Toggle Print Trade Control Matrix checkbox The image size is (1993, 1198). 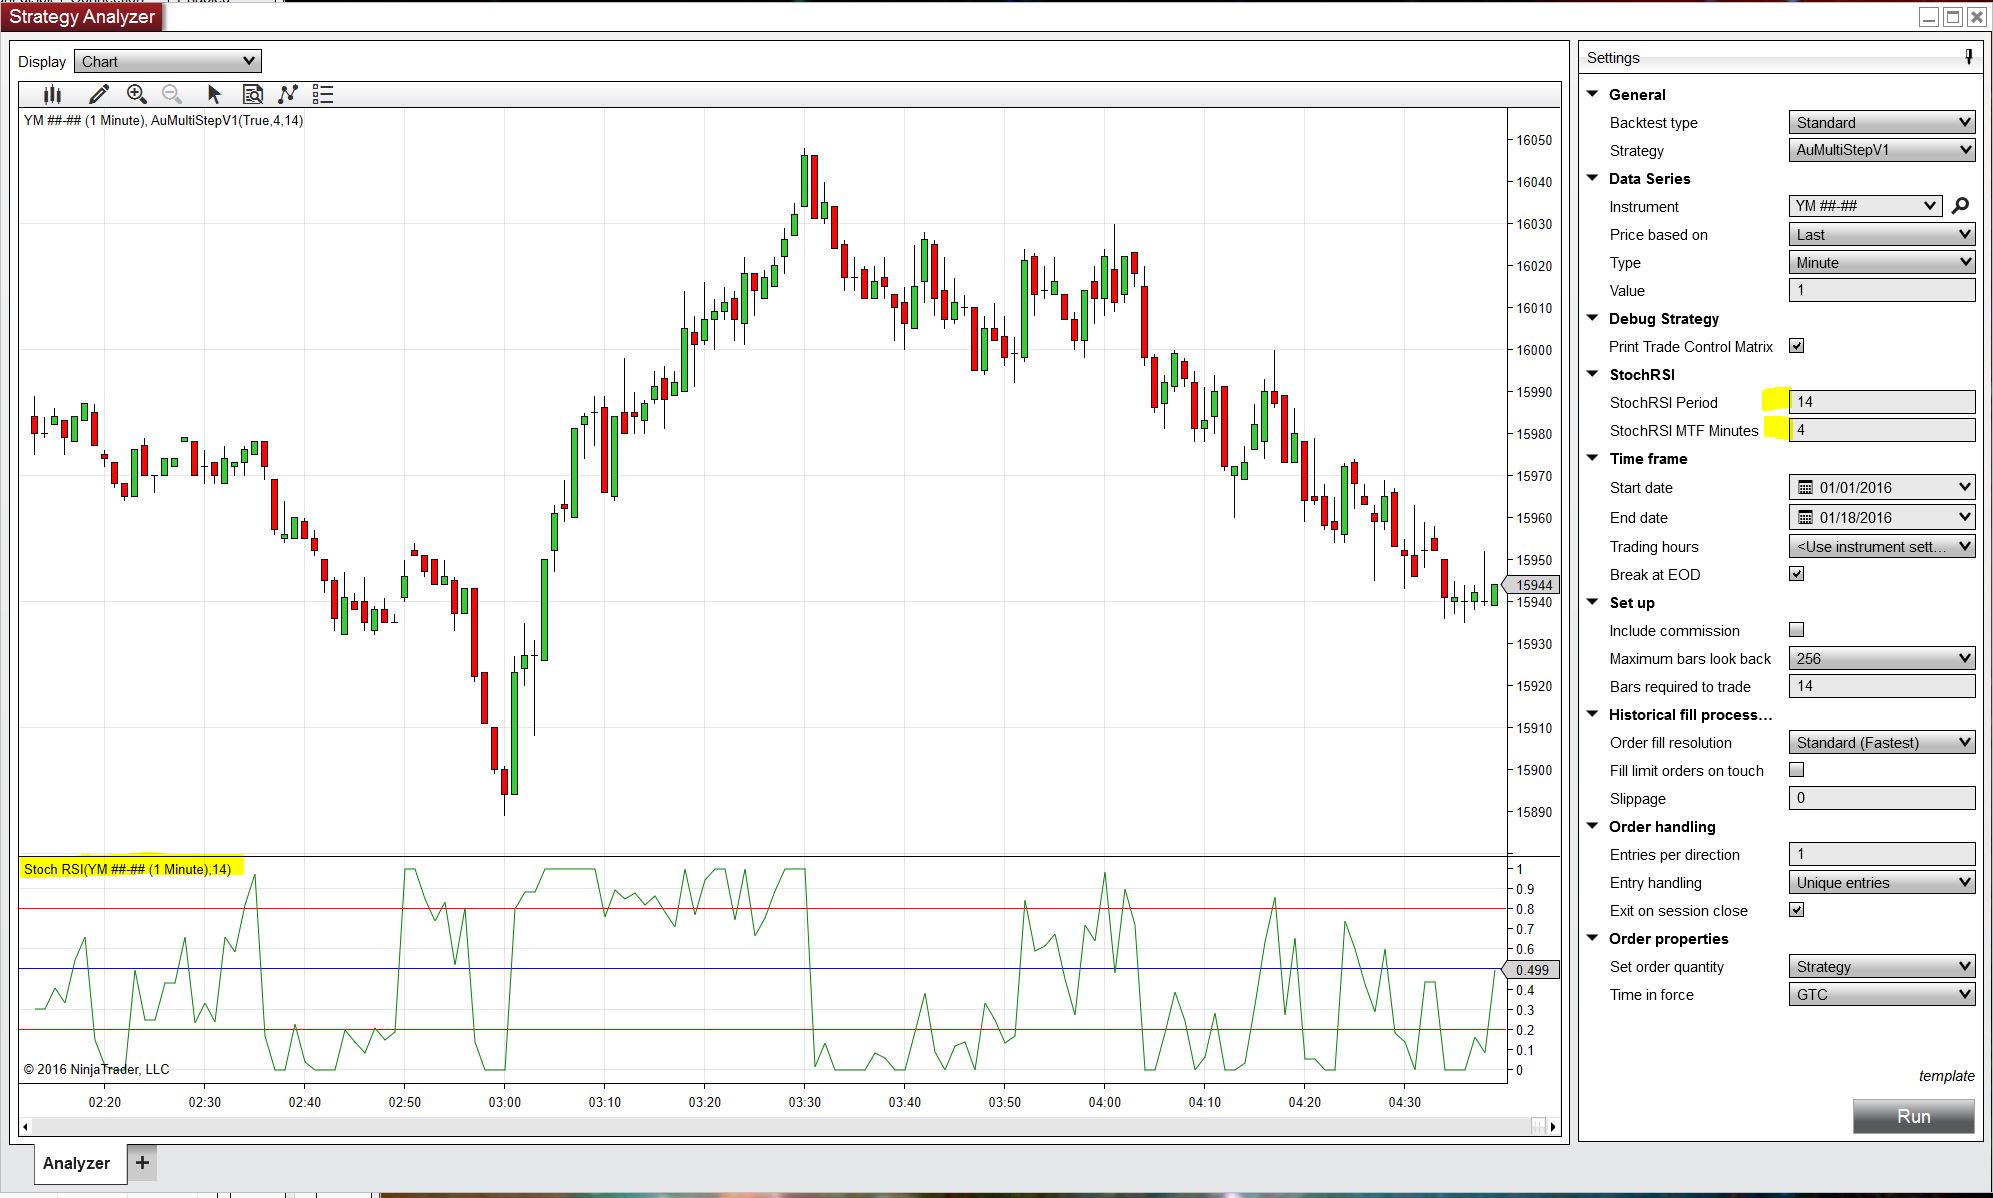point(1796,346)
